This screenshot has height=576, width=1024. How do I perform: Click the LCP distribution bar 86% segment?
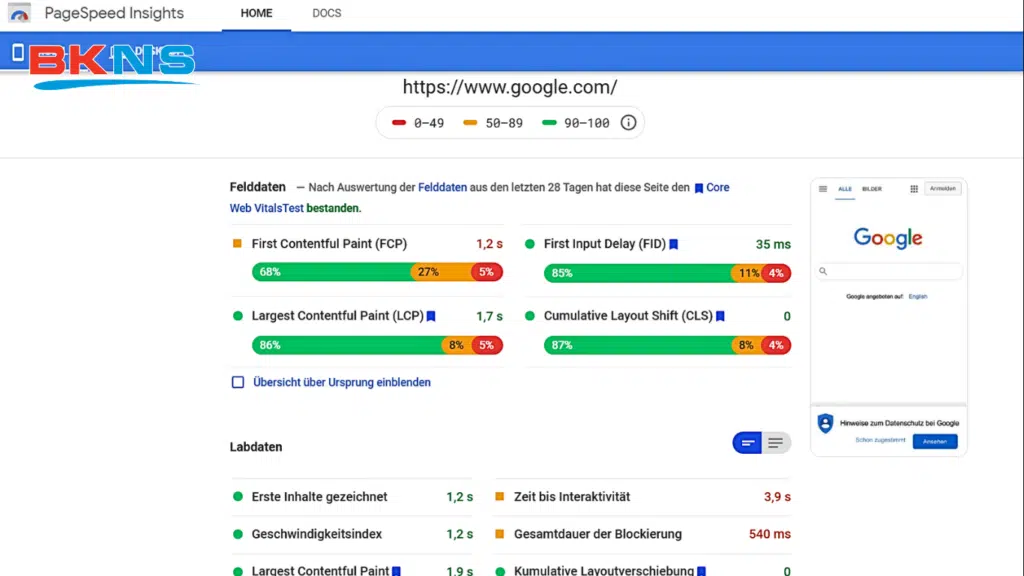point(347,345)
